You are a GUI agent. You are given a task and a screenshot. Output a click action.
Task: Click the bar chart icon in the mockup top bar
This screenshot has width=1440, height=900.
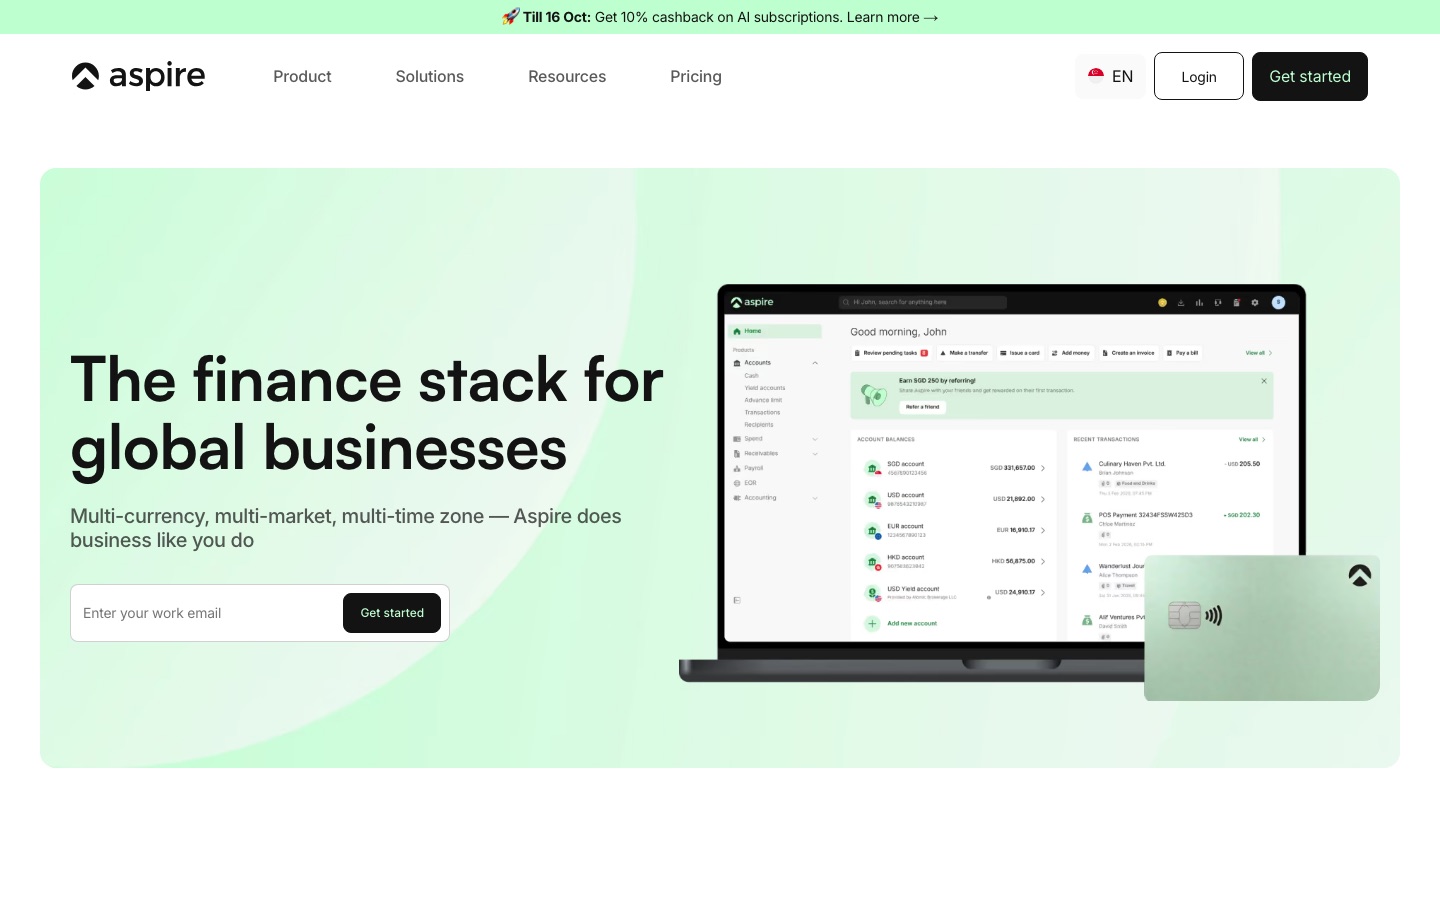coord(1199,302)
